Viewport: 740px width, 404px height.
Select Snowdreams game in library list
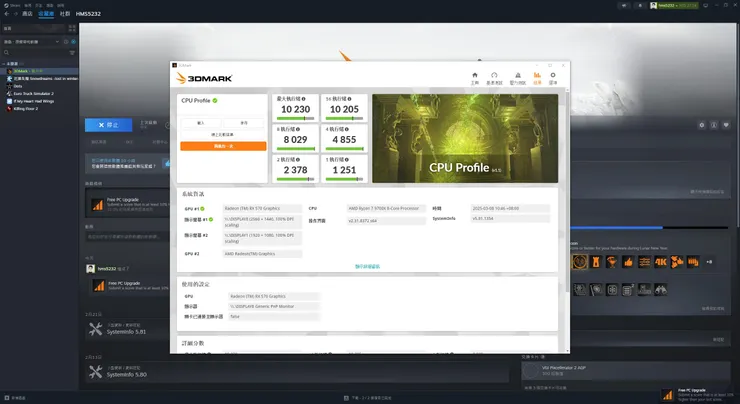tap(40, 79)
